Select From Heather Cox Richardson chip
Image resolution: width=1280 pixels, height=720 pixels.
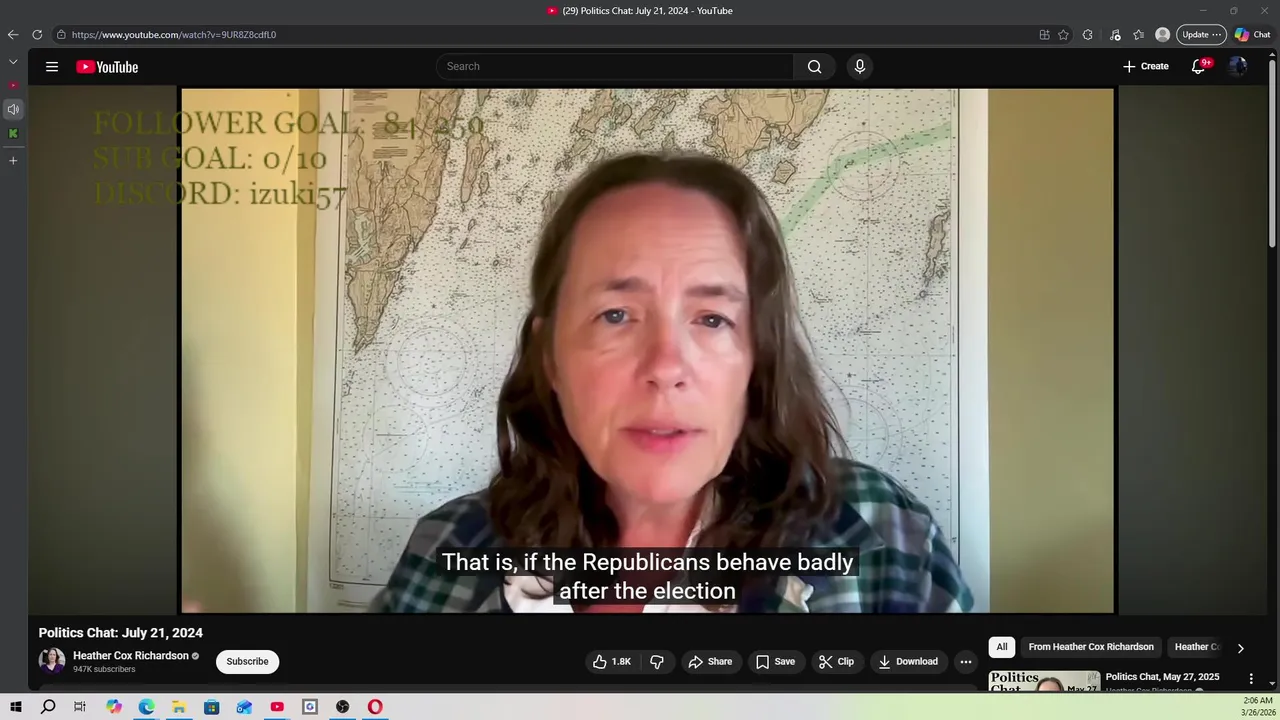(1091, 647)
